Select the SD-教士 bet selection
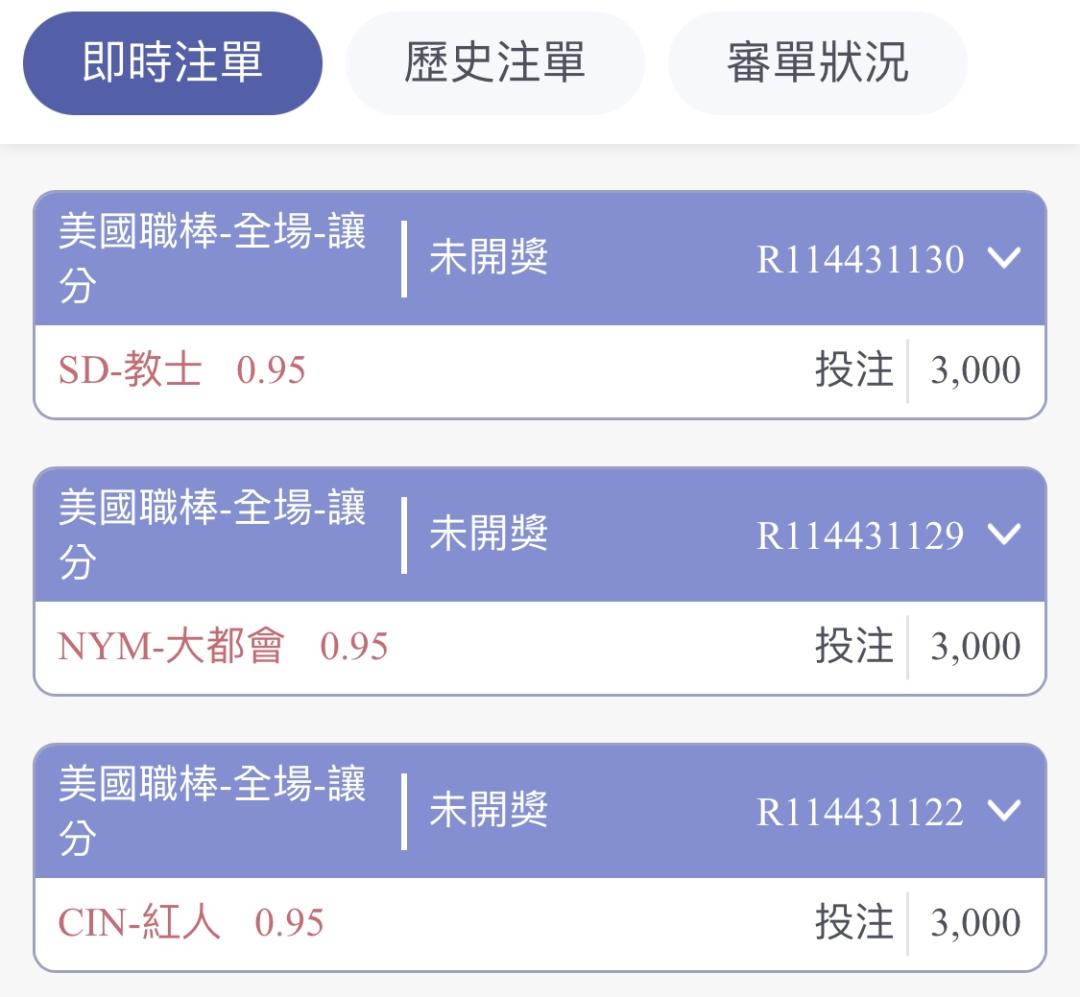The image size is (1080, 997). tap(130, 371)
